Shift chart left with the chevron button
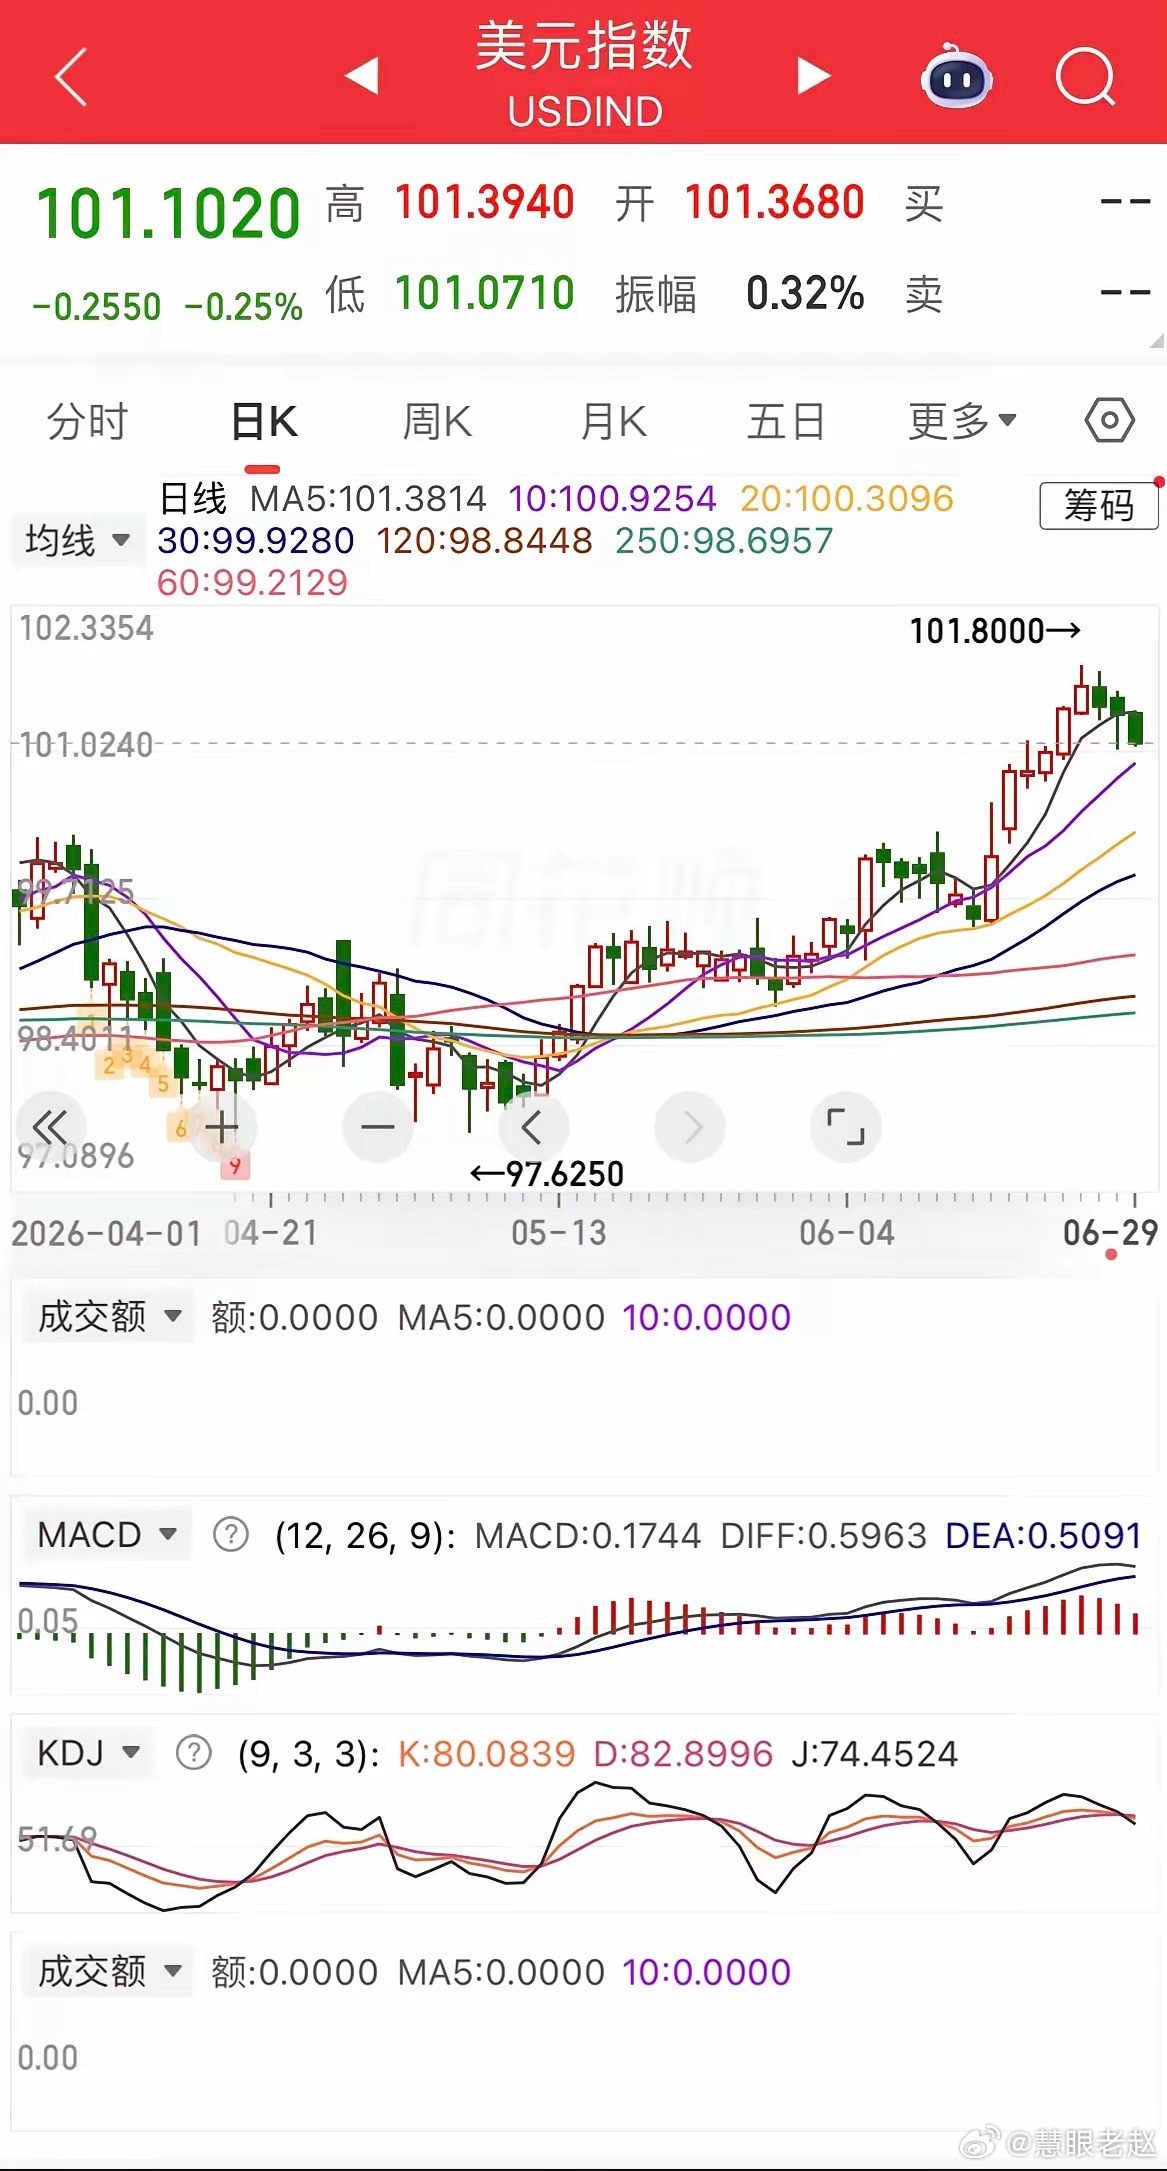 click(x=533, y=1127)
